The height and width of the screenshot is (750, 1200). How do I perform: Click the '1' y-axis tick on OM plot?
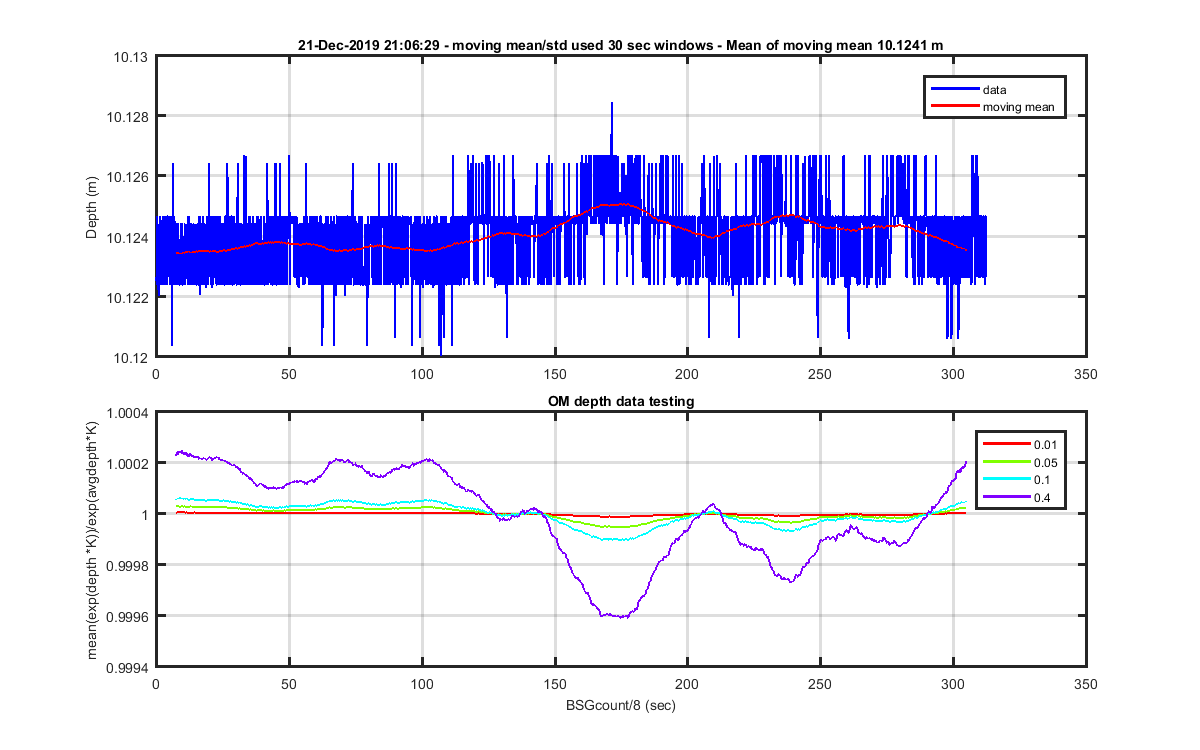tap(143, 514)
